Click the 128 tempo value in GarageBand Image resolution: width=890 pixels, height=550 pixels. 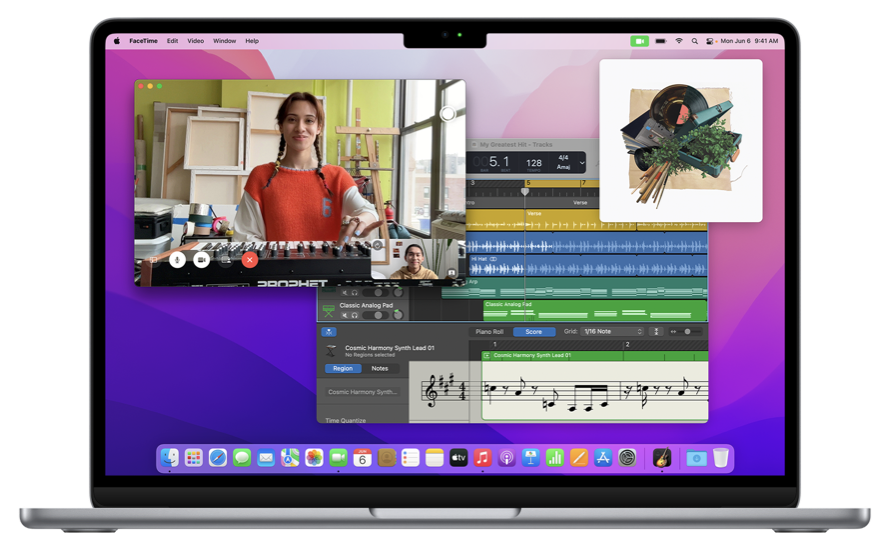(x=534, y=163)
